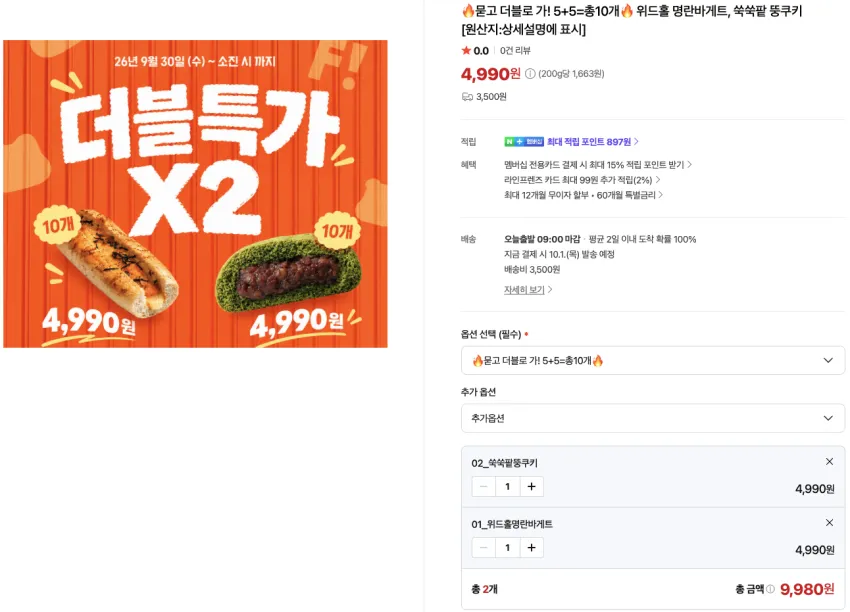Open 최대 12개월 무이자 할부 link
Viewport: 850px width, 612px height.
coord(583,195)
